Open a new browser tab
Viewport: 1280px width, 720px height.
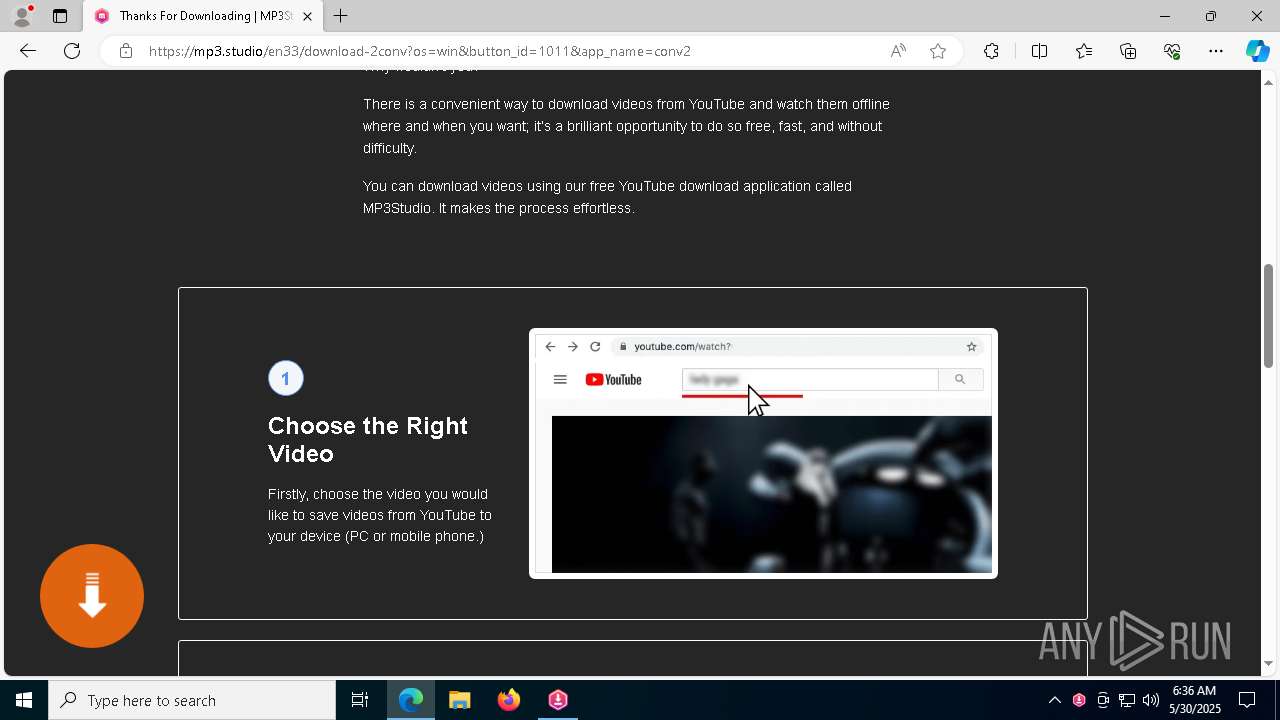click(341, 16)
